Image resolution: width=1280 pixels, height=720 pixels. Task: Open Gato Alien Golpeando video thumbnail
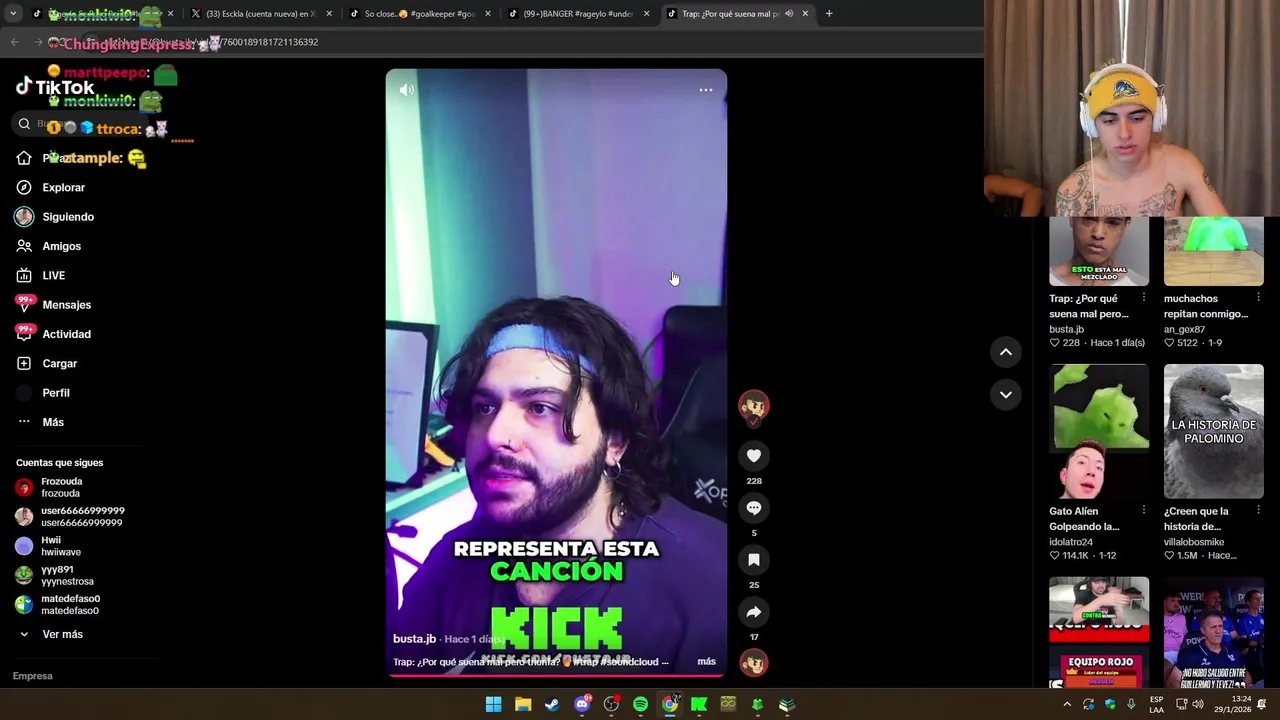click(x=1099, y=431)
